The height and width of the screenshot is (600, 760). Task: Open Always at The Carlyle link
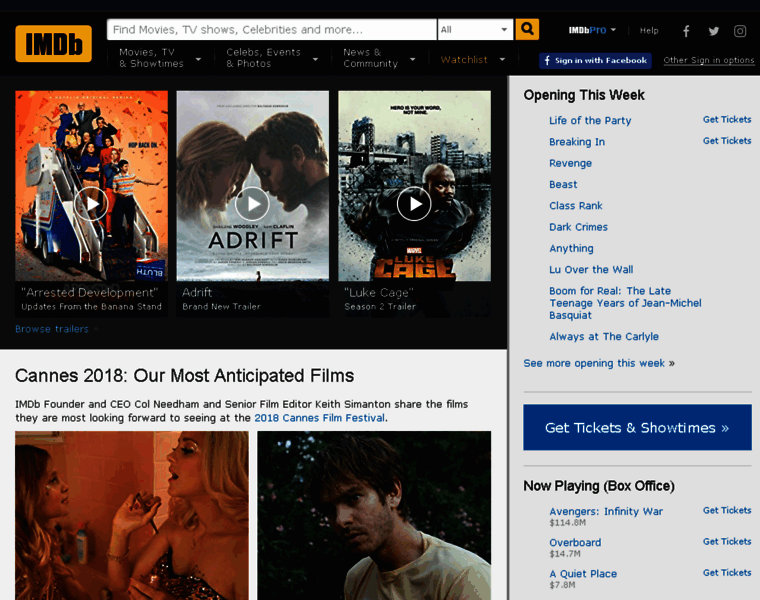tap(604, 336)
